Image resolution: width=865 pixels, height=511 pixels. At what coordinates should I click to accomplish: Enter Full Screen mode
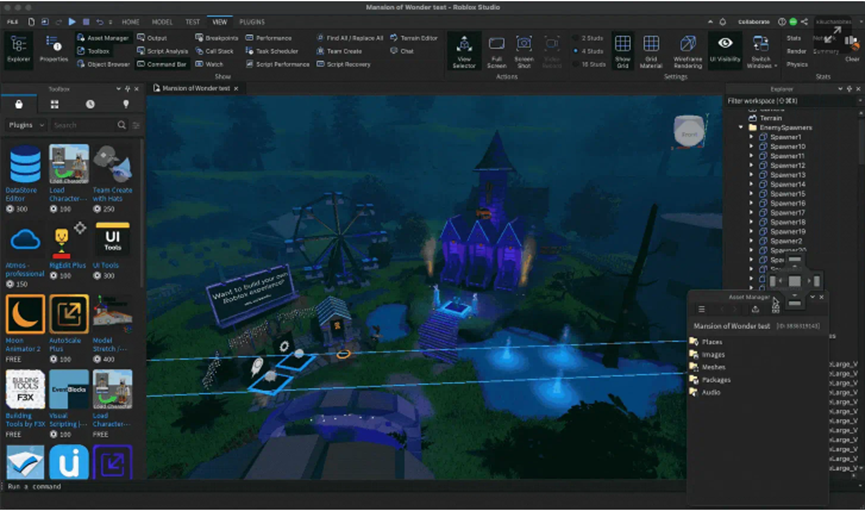tap(496, 51)
